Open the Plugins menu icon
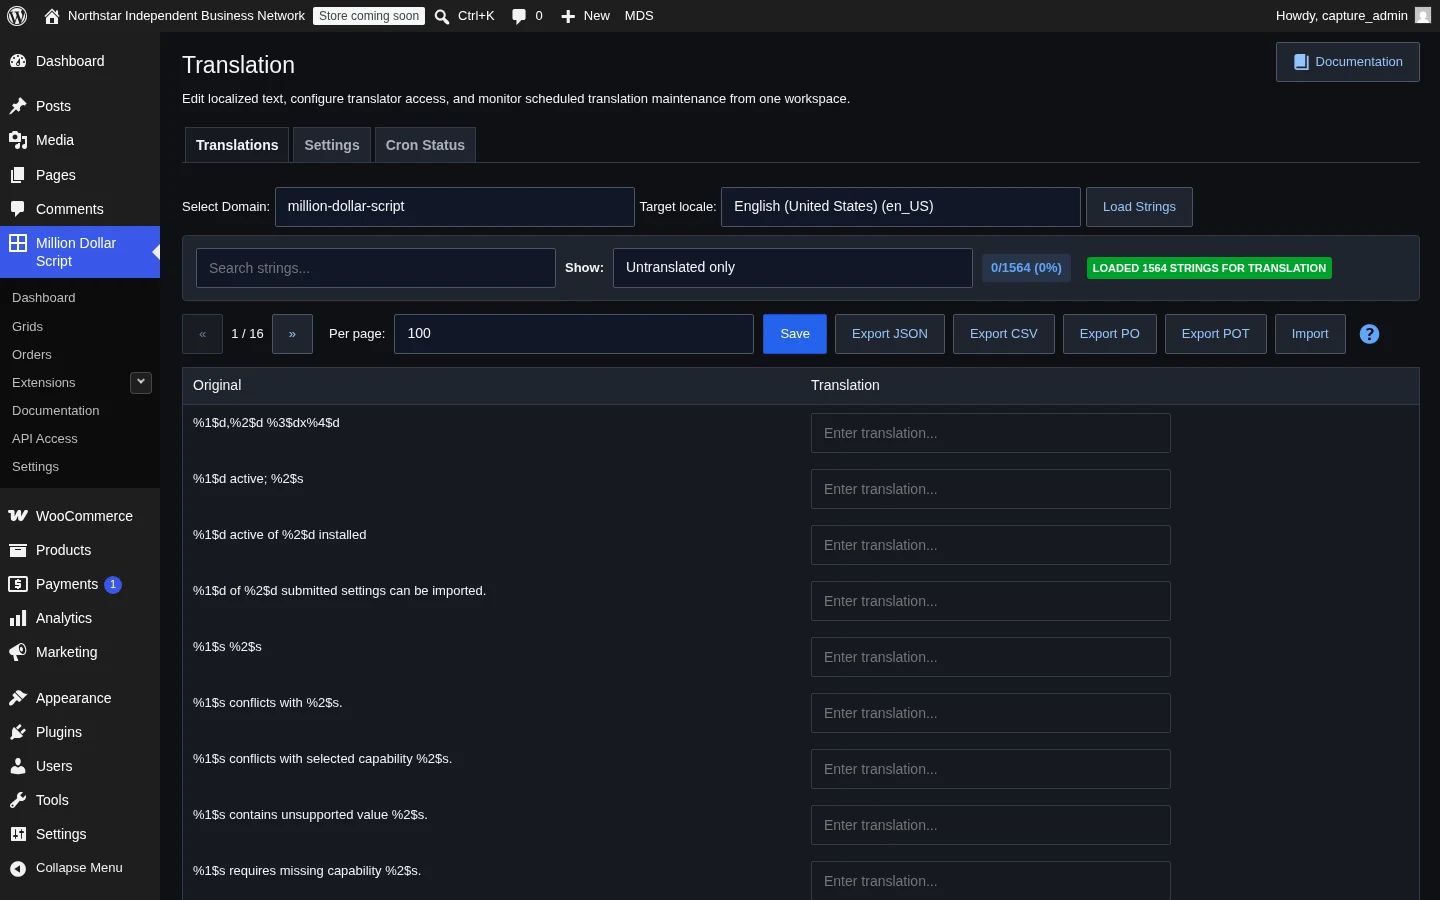1440x900 pixels. tap(18, 732)
